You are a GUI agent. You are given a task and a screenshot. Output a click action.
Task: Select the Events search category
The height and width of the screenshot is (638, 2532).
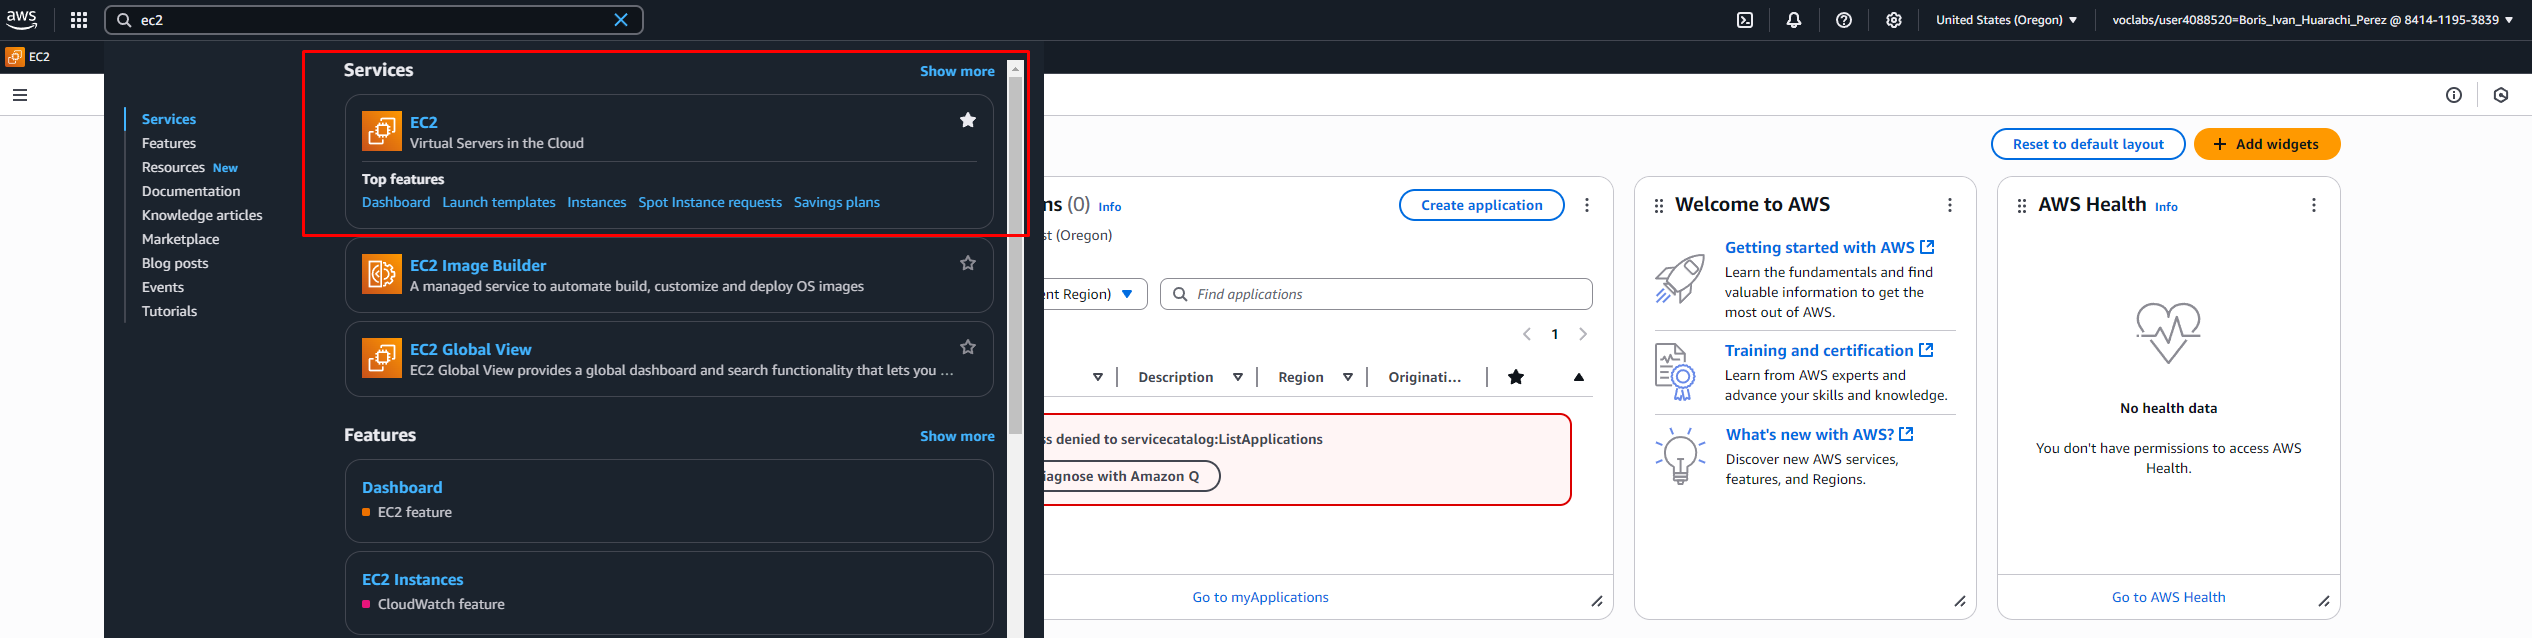(163, 287)
